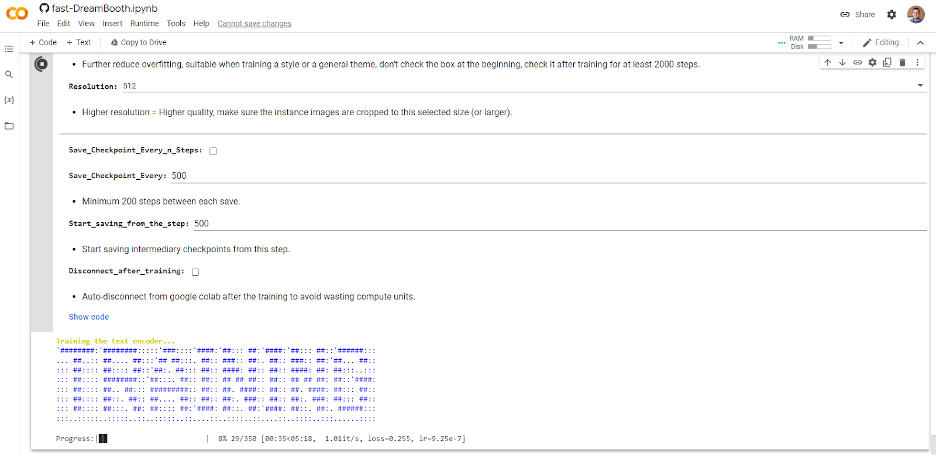936x456 pixels.
Task: Check Disconnect_after_training box
Action: (x=195, y=272)
